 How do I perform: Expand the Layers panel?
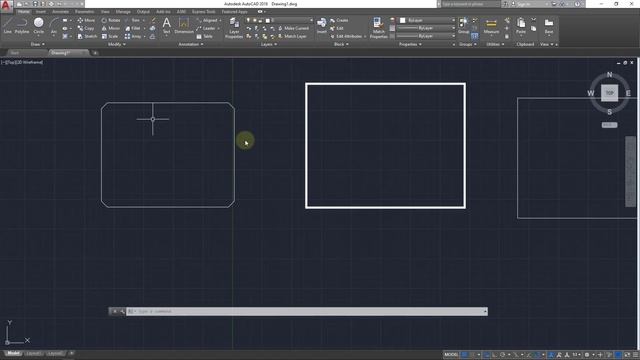coord(269,44)
